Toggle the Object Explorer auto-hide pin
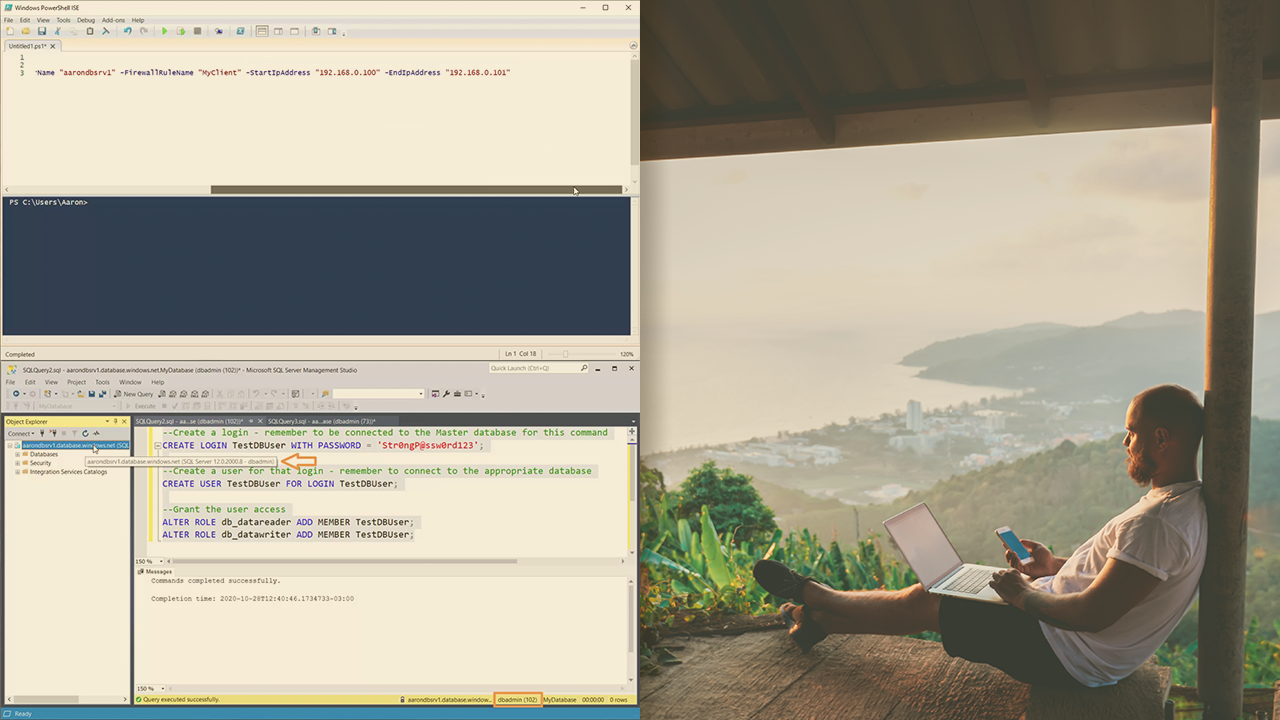This screenshot has height=720, width=1280. click(x=116, y=422)
